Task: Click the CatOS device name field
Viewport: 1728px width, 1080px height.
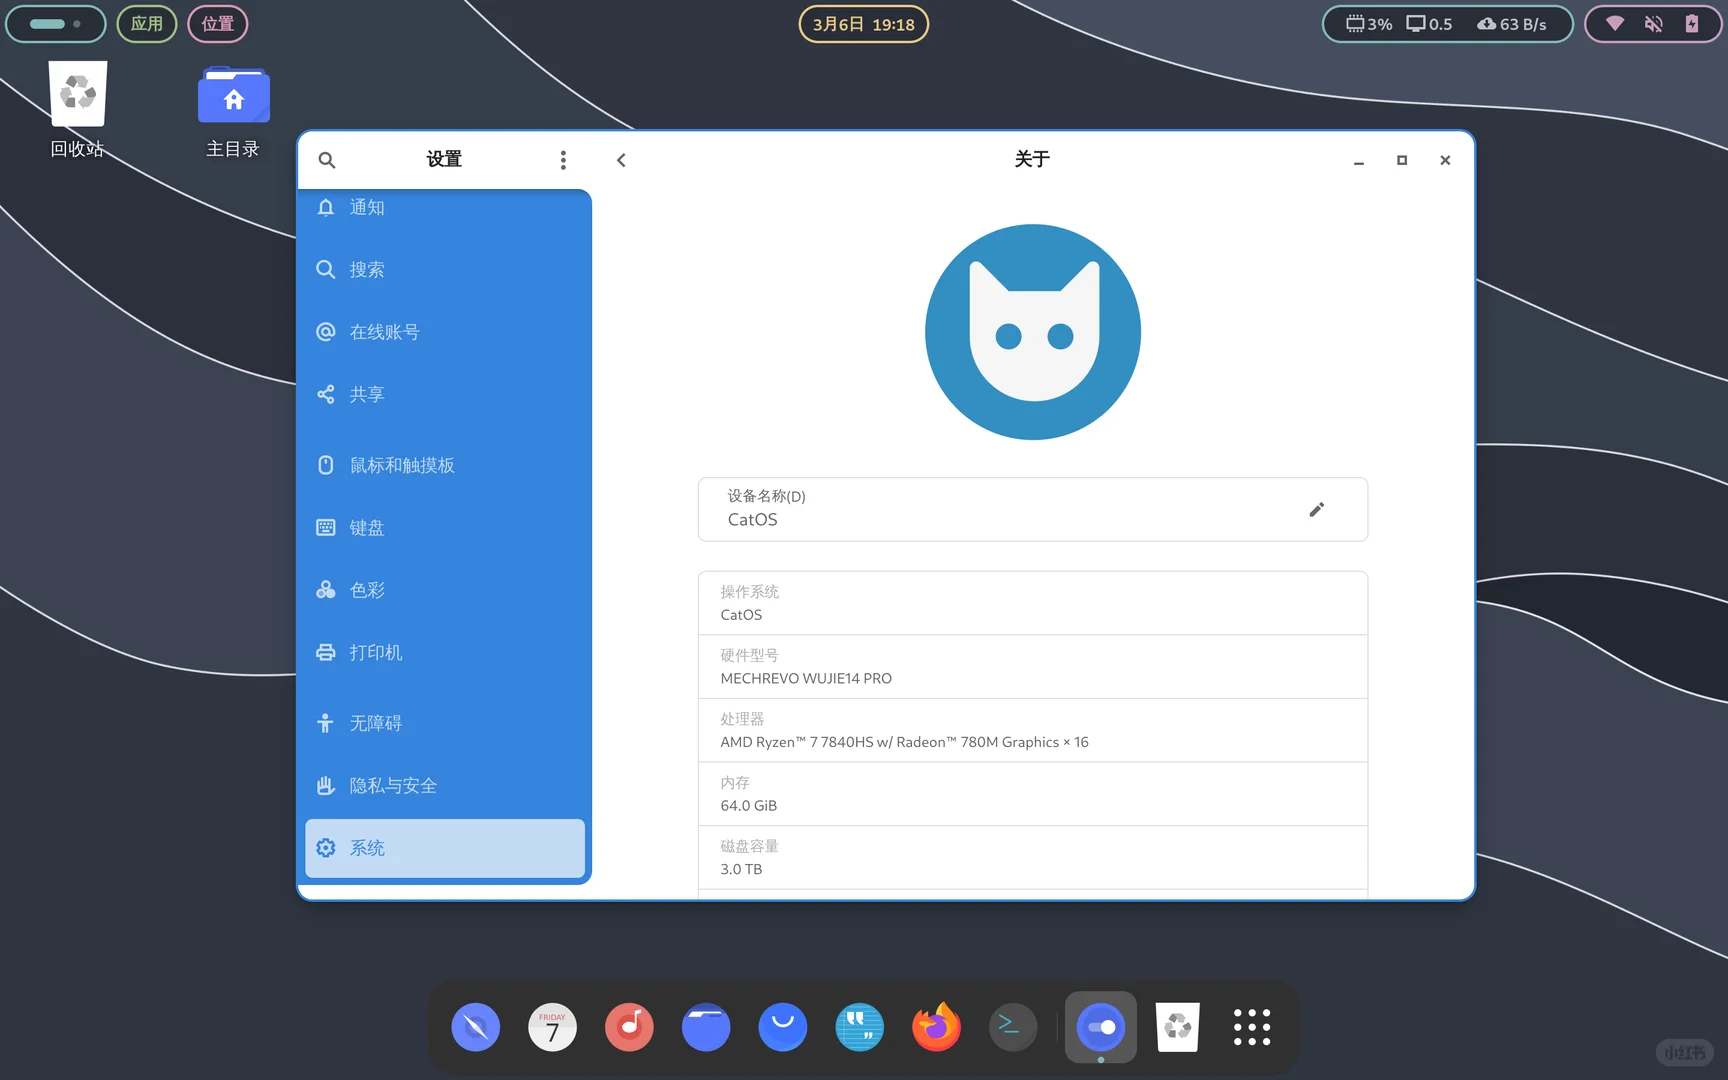Action: (x=1000, y=509)
